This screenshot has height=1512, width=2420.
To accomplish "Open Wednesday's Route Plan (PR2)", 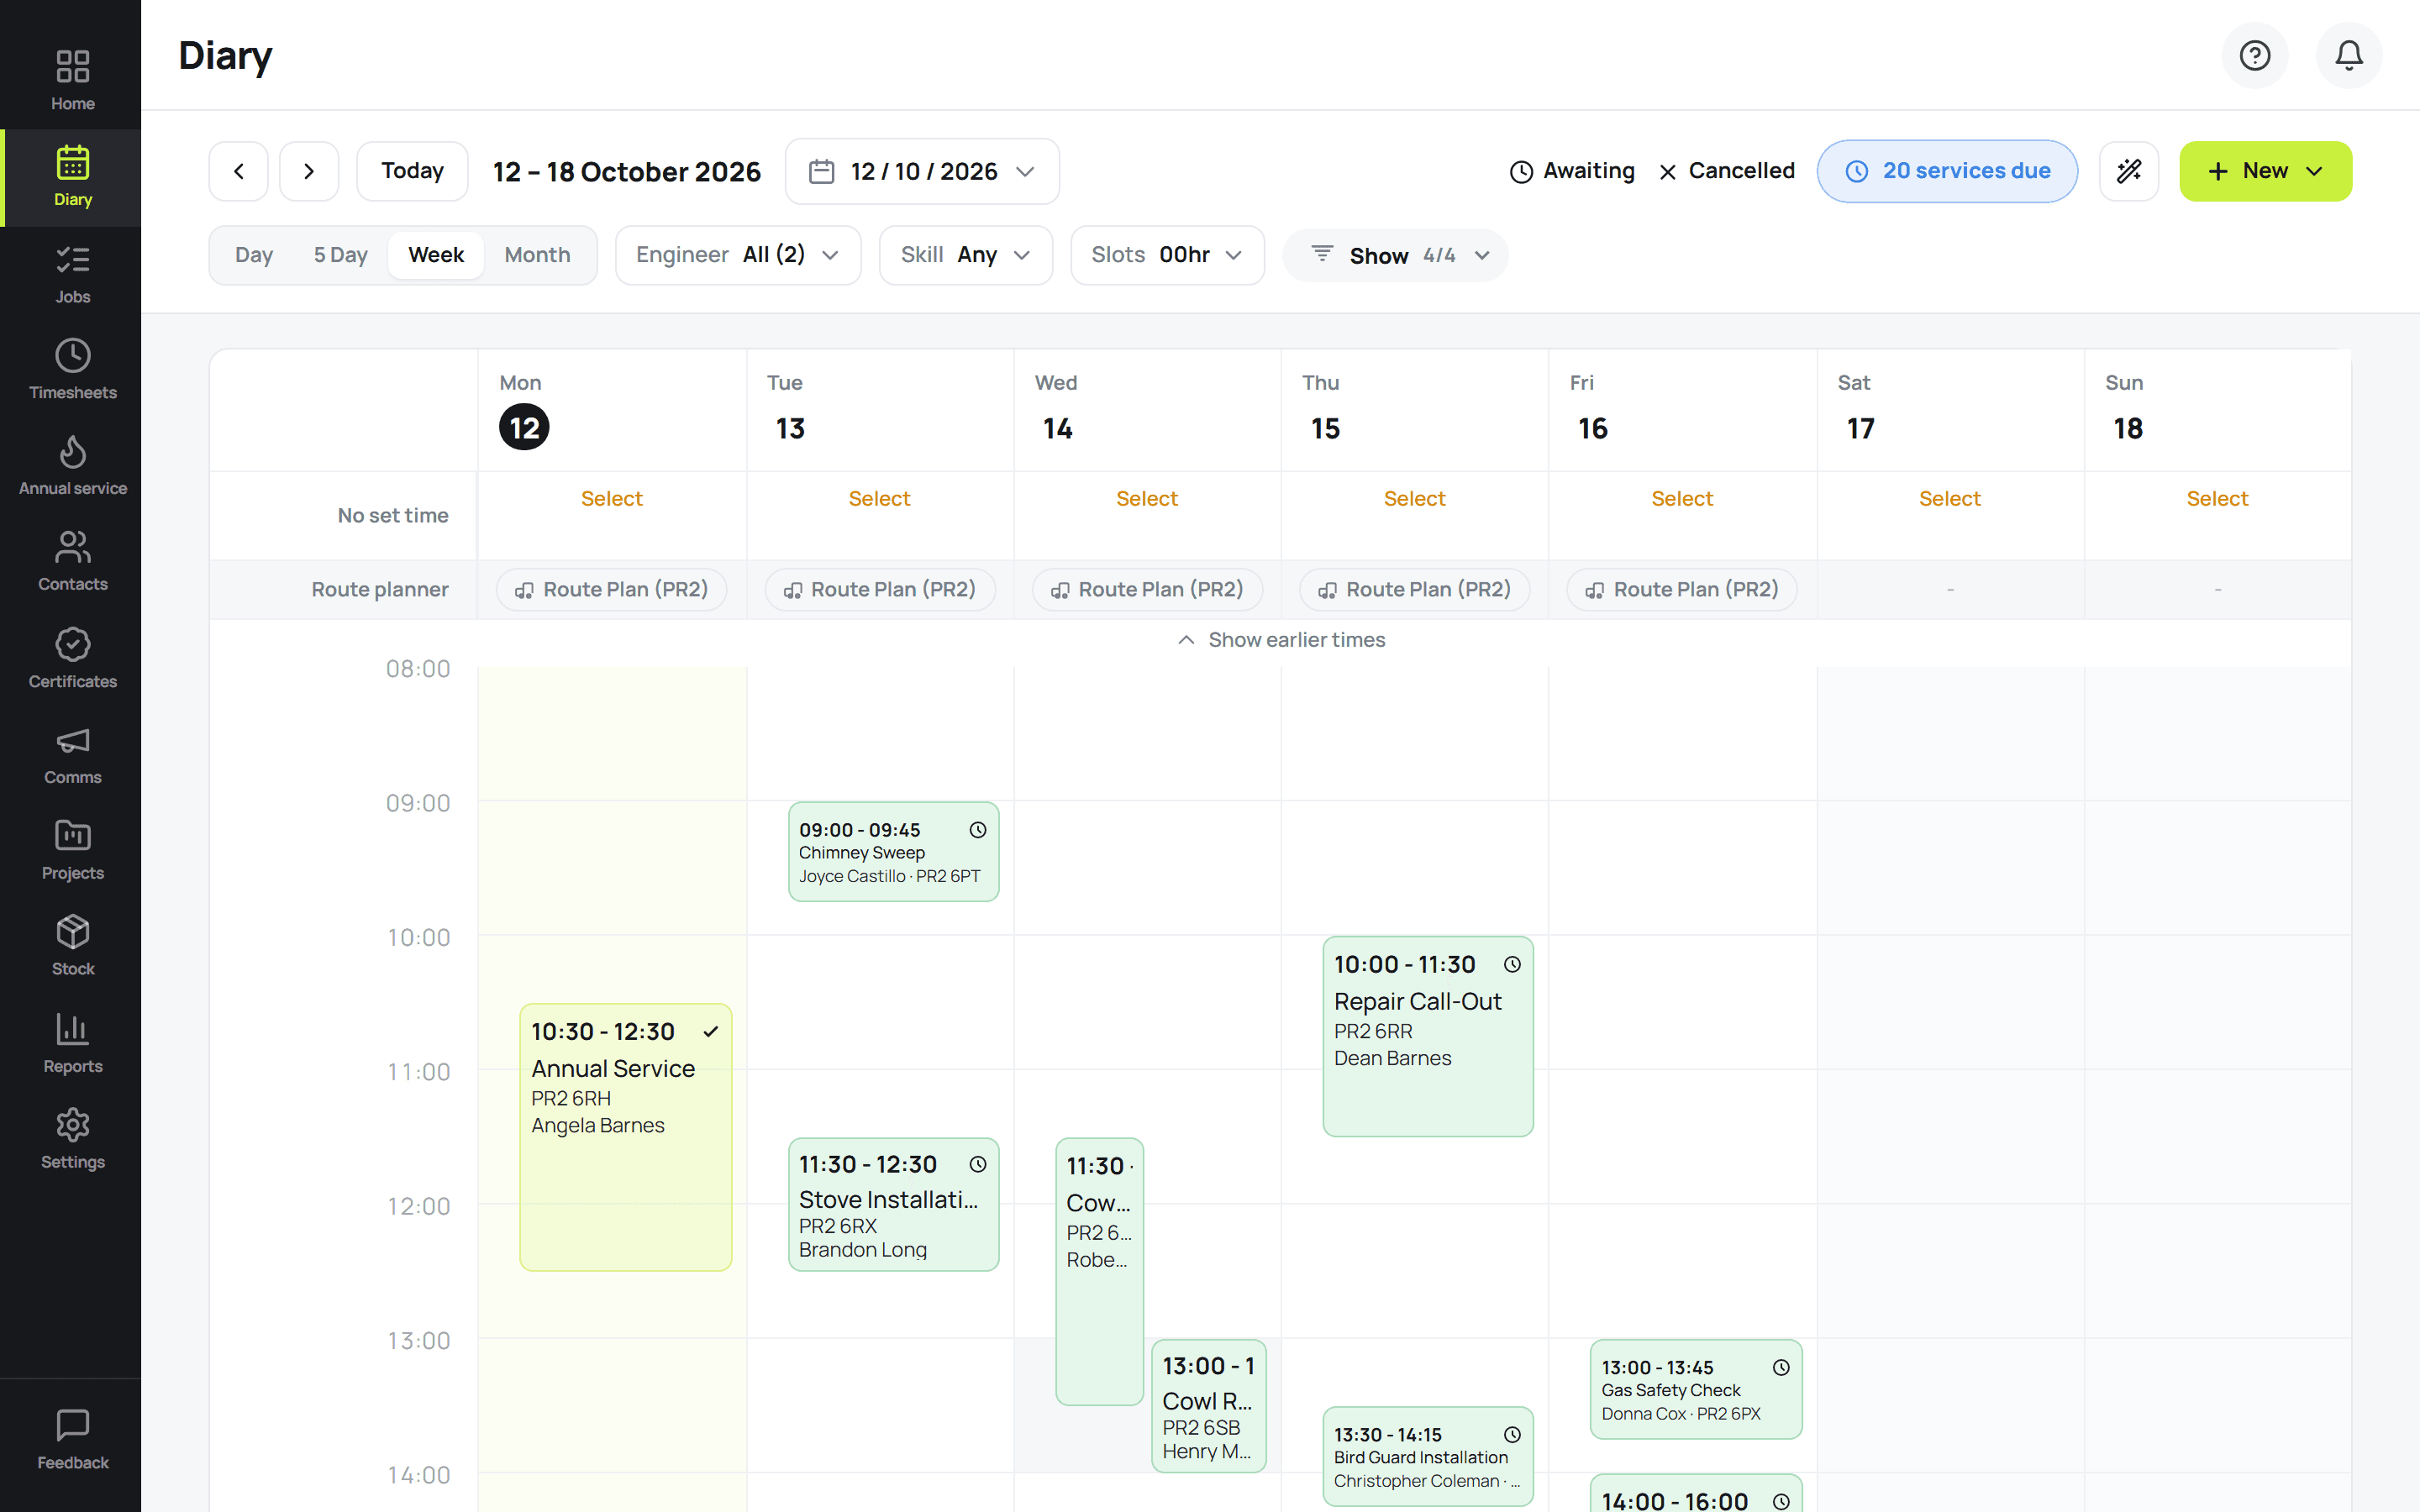I will point(1147,589).
